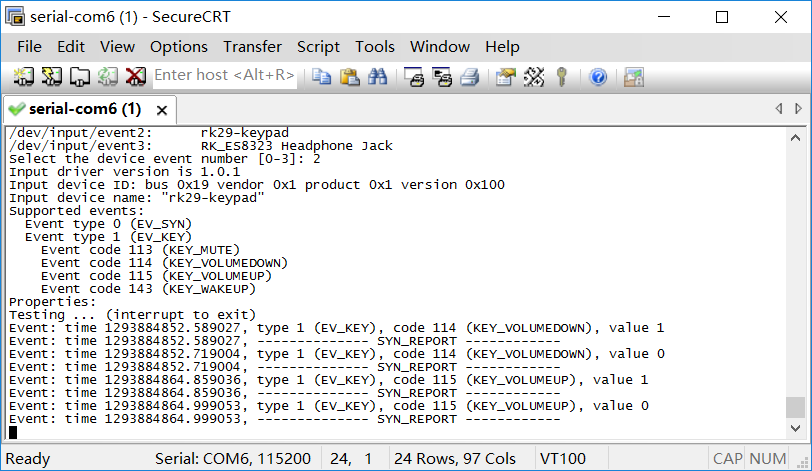Click 'Input driver version is 1.0.1' line

(124, 172)
